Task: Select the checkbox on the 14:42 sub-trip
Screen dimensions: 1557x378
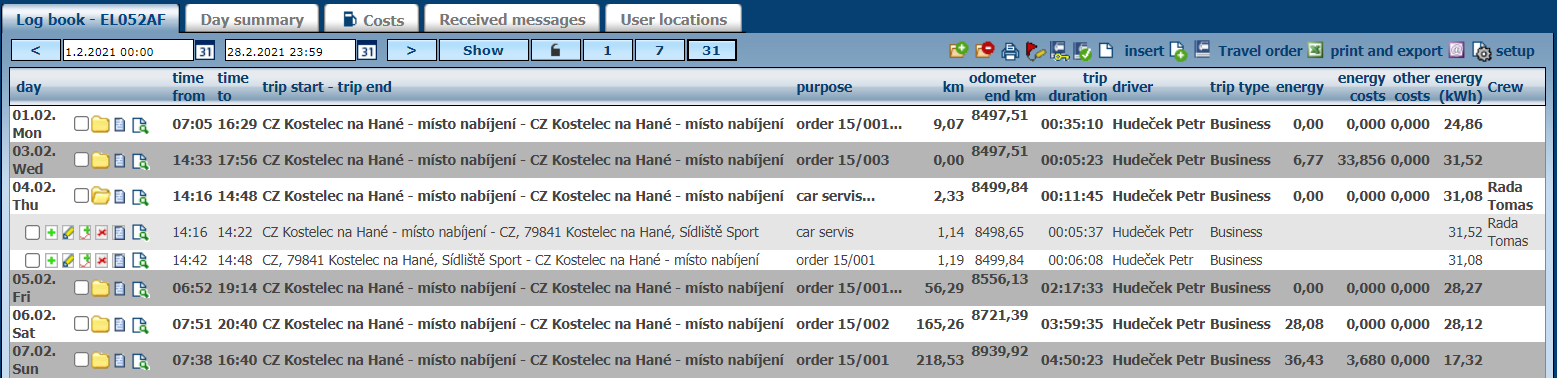Action: [x=32, y=261]
